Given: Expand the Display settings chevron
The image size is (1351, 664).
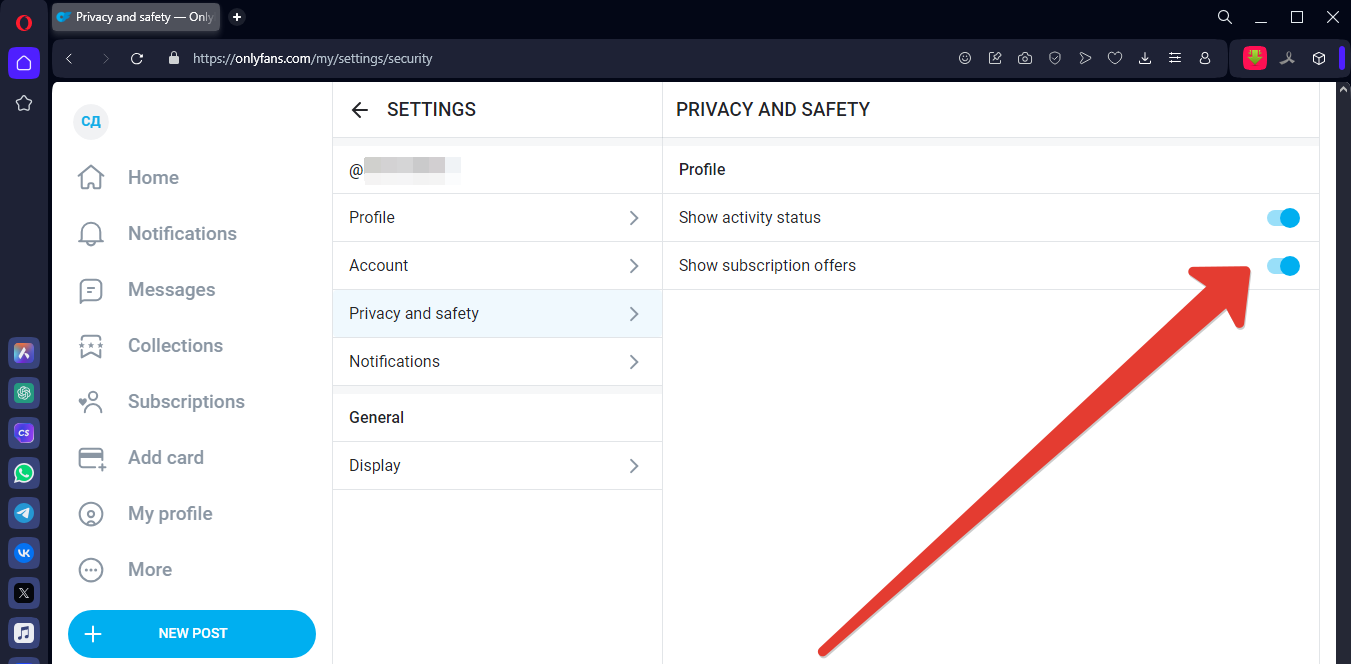Looking at the screenshot, I should click(634, 466).
